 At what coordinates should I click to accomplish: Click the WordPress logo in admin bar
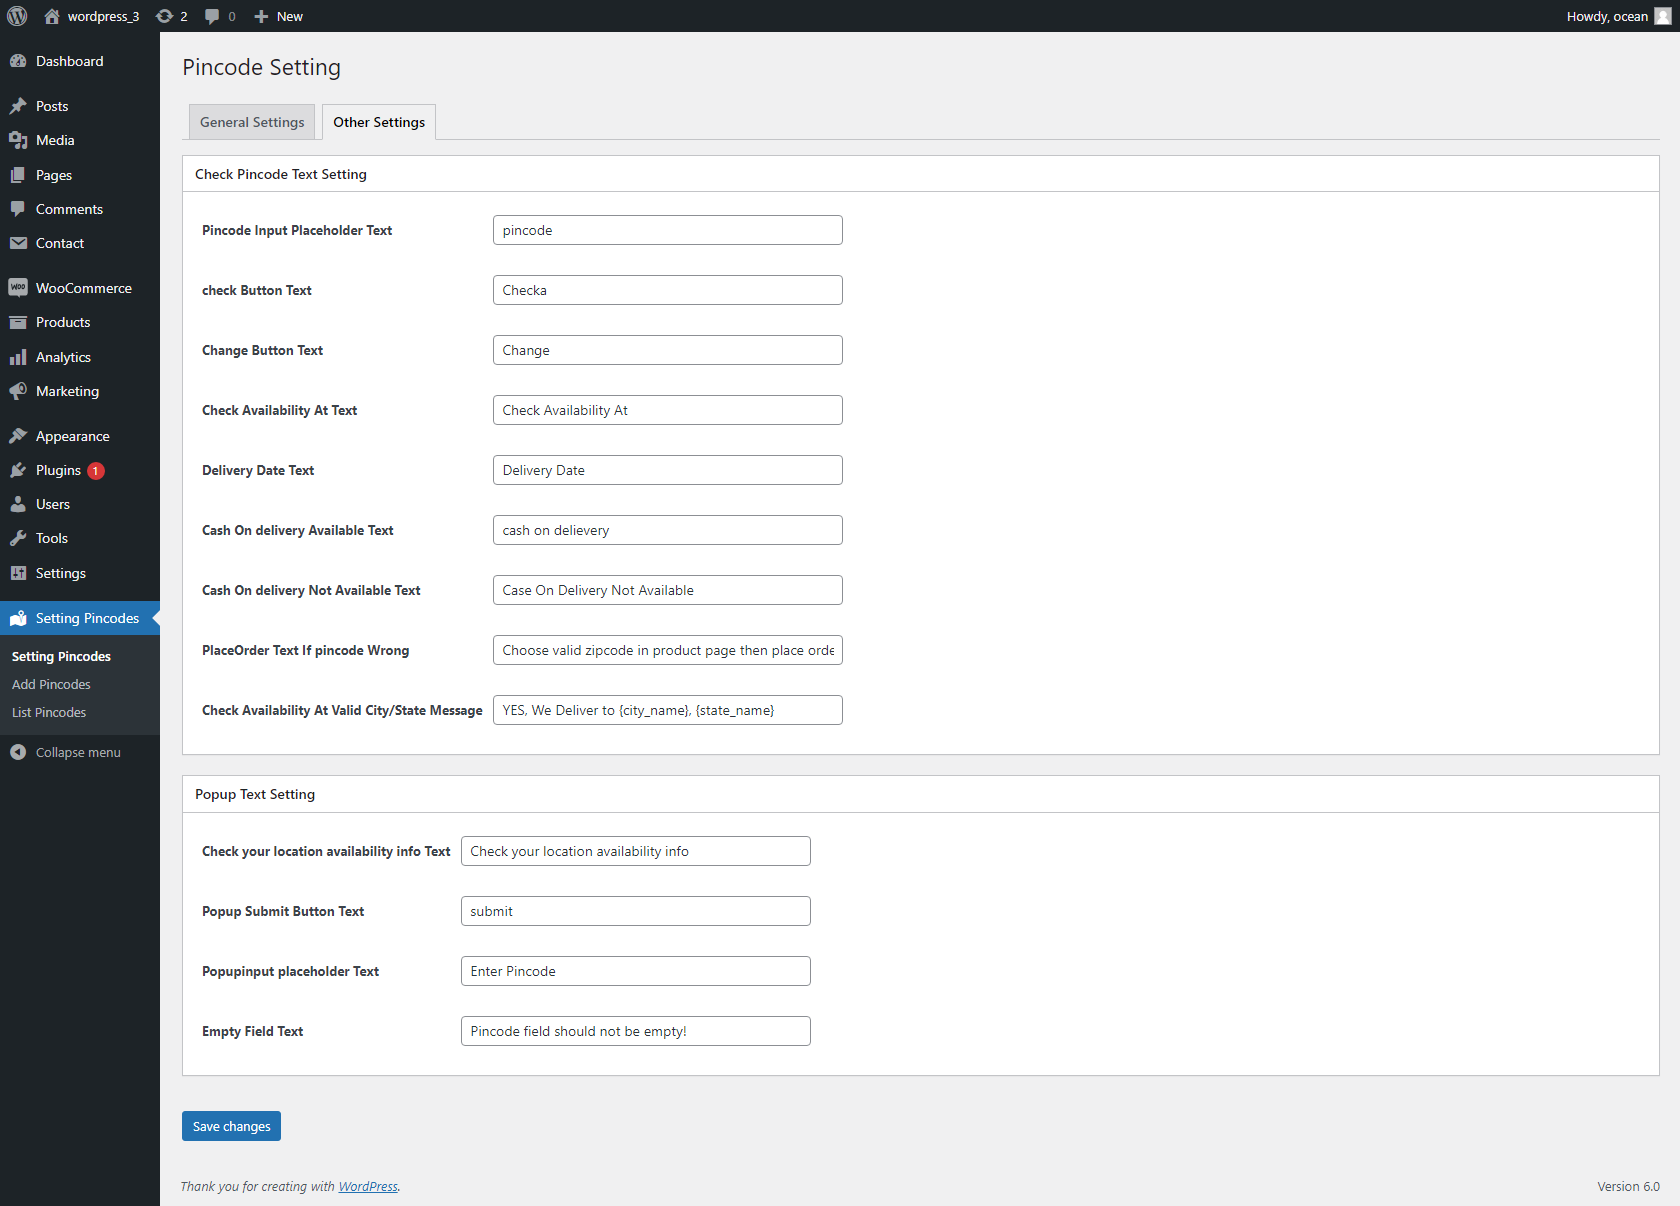(17, 16)
